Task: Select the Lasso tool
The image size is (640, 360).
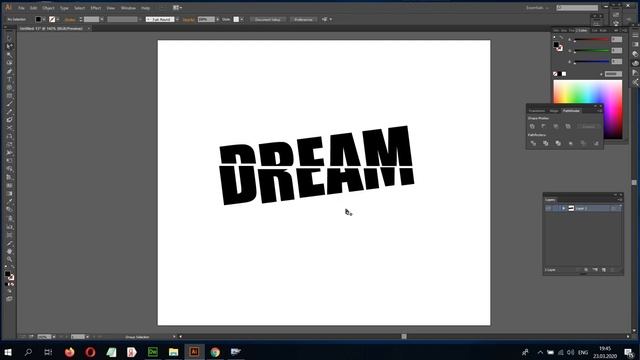Action: tap(9, 62)
